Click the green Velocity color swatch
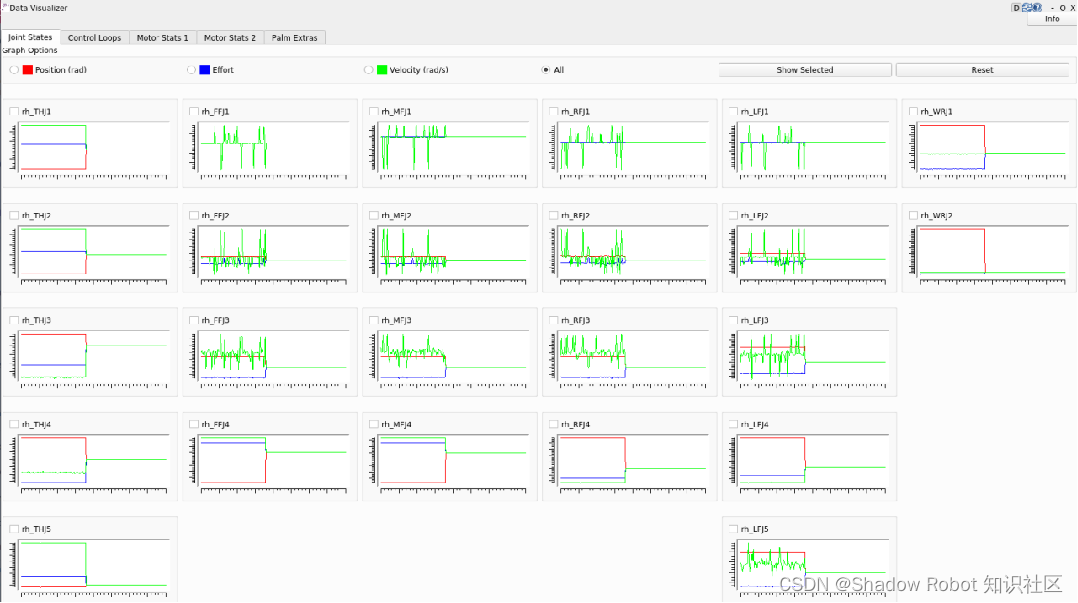This screenshot has height=603, width=1078. (x=382, y=70)
